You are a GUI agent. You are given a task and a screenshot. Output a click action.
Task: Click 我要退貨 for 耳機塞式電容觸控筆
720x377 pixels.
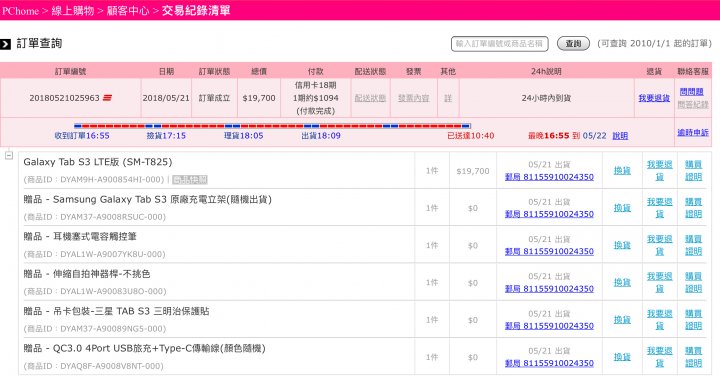(x=659, y=245)
